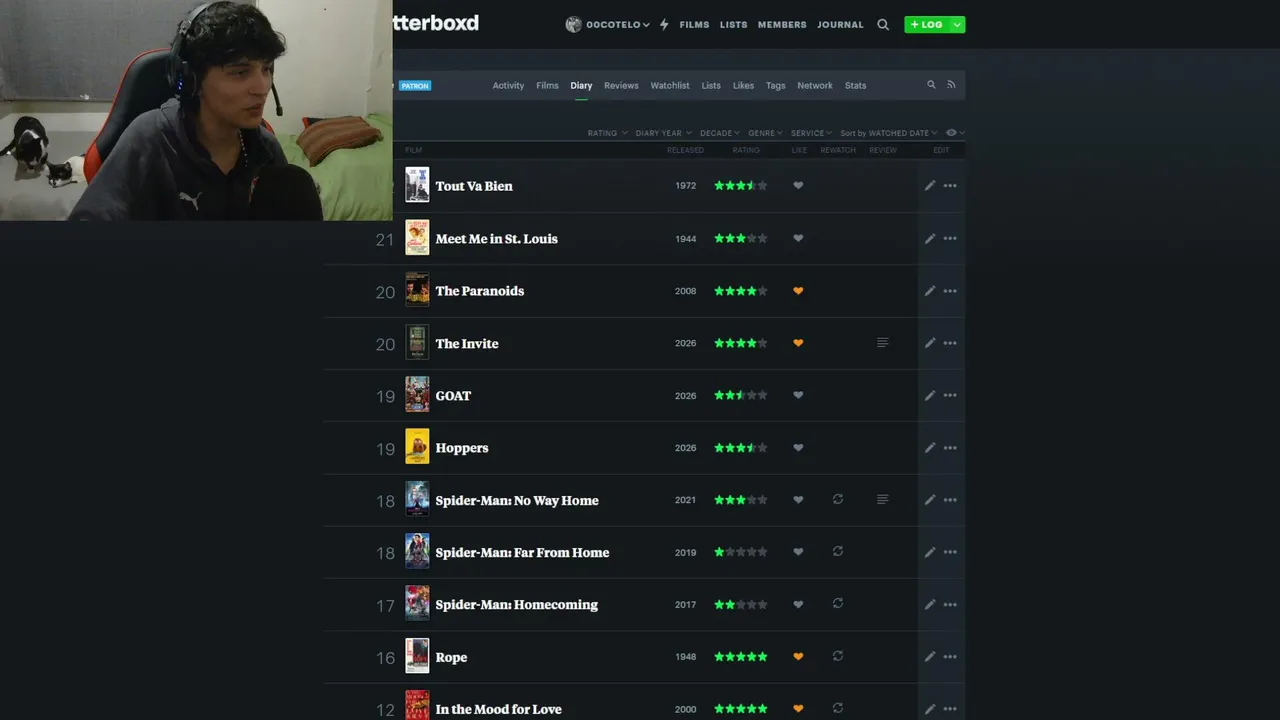This screenshot has width=1280, height=720.
Task: Open the Rope film title link
Action: (451, 657)
